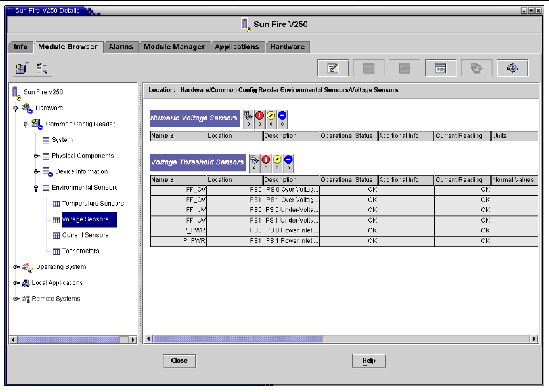Open the Hardware tab

click(x=287, y=47)
